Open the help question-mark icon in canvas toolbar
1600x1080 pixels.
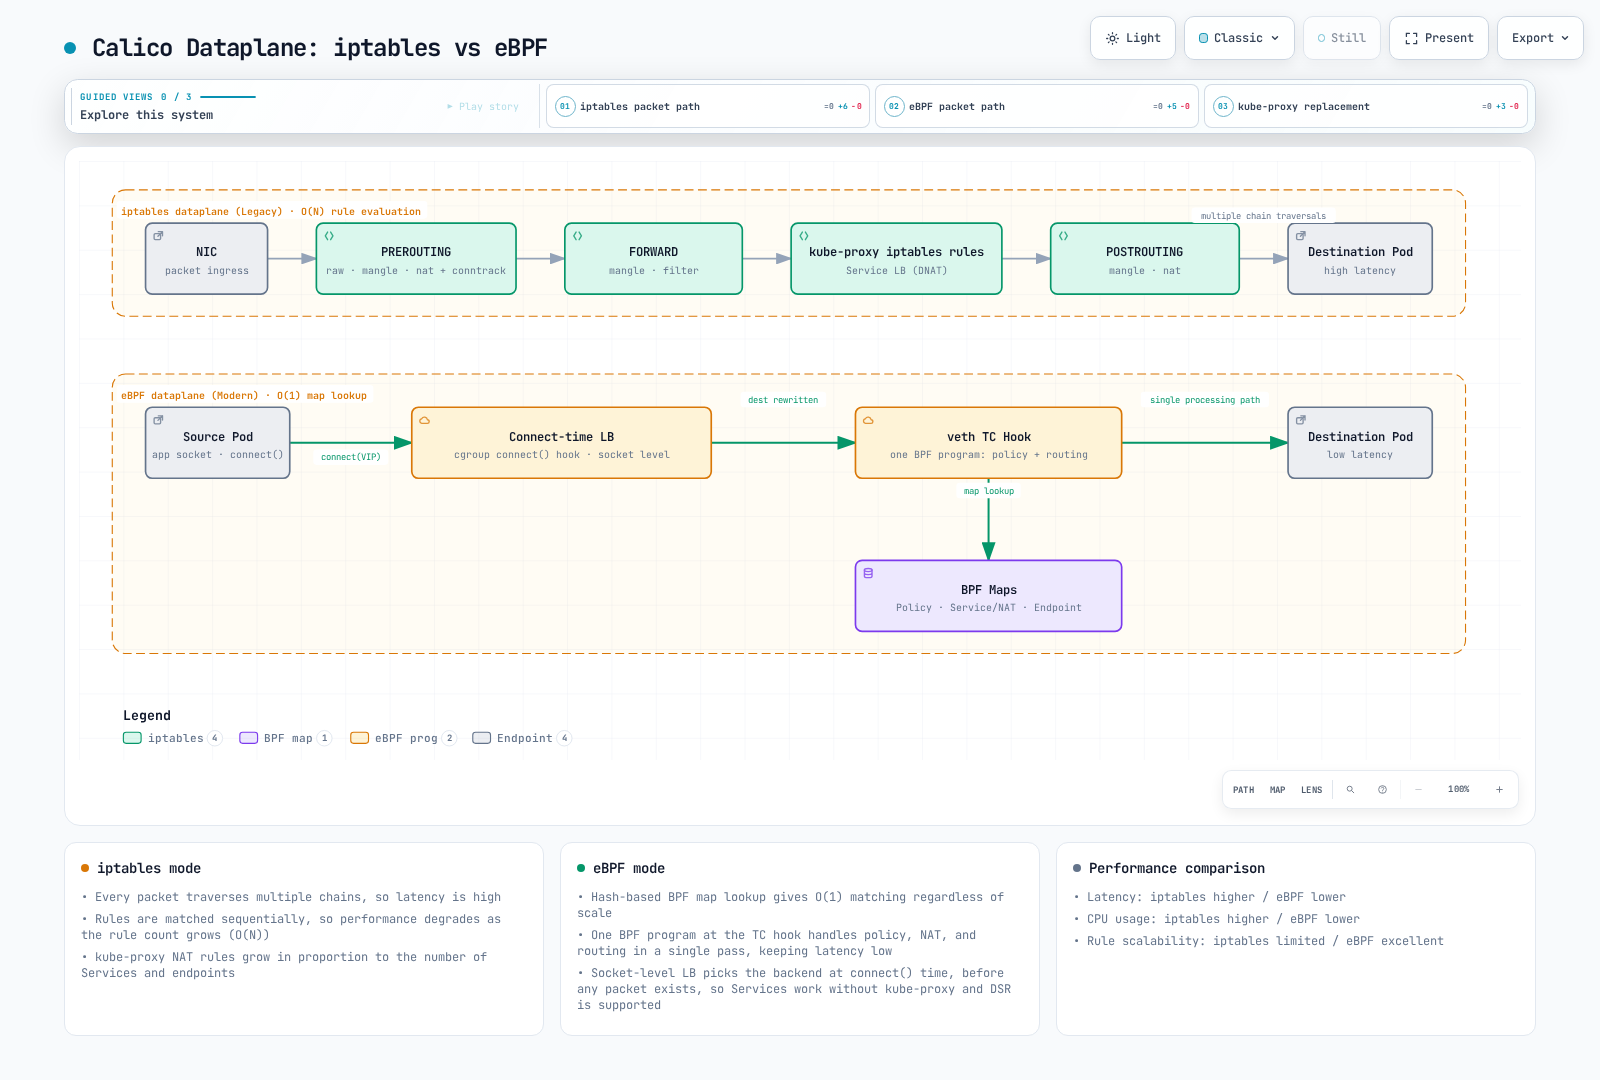(1382, 790)
